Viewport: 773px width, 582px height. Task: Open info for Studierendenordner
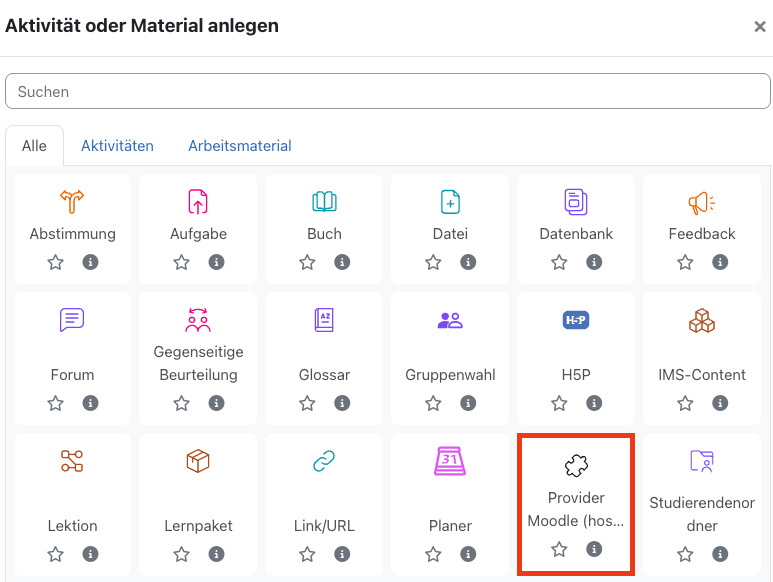[x=720, y=554]
